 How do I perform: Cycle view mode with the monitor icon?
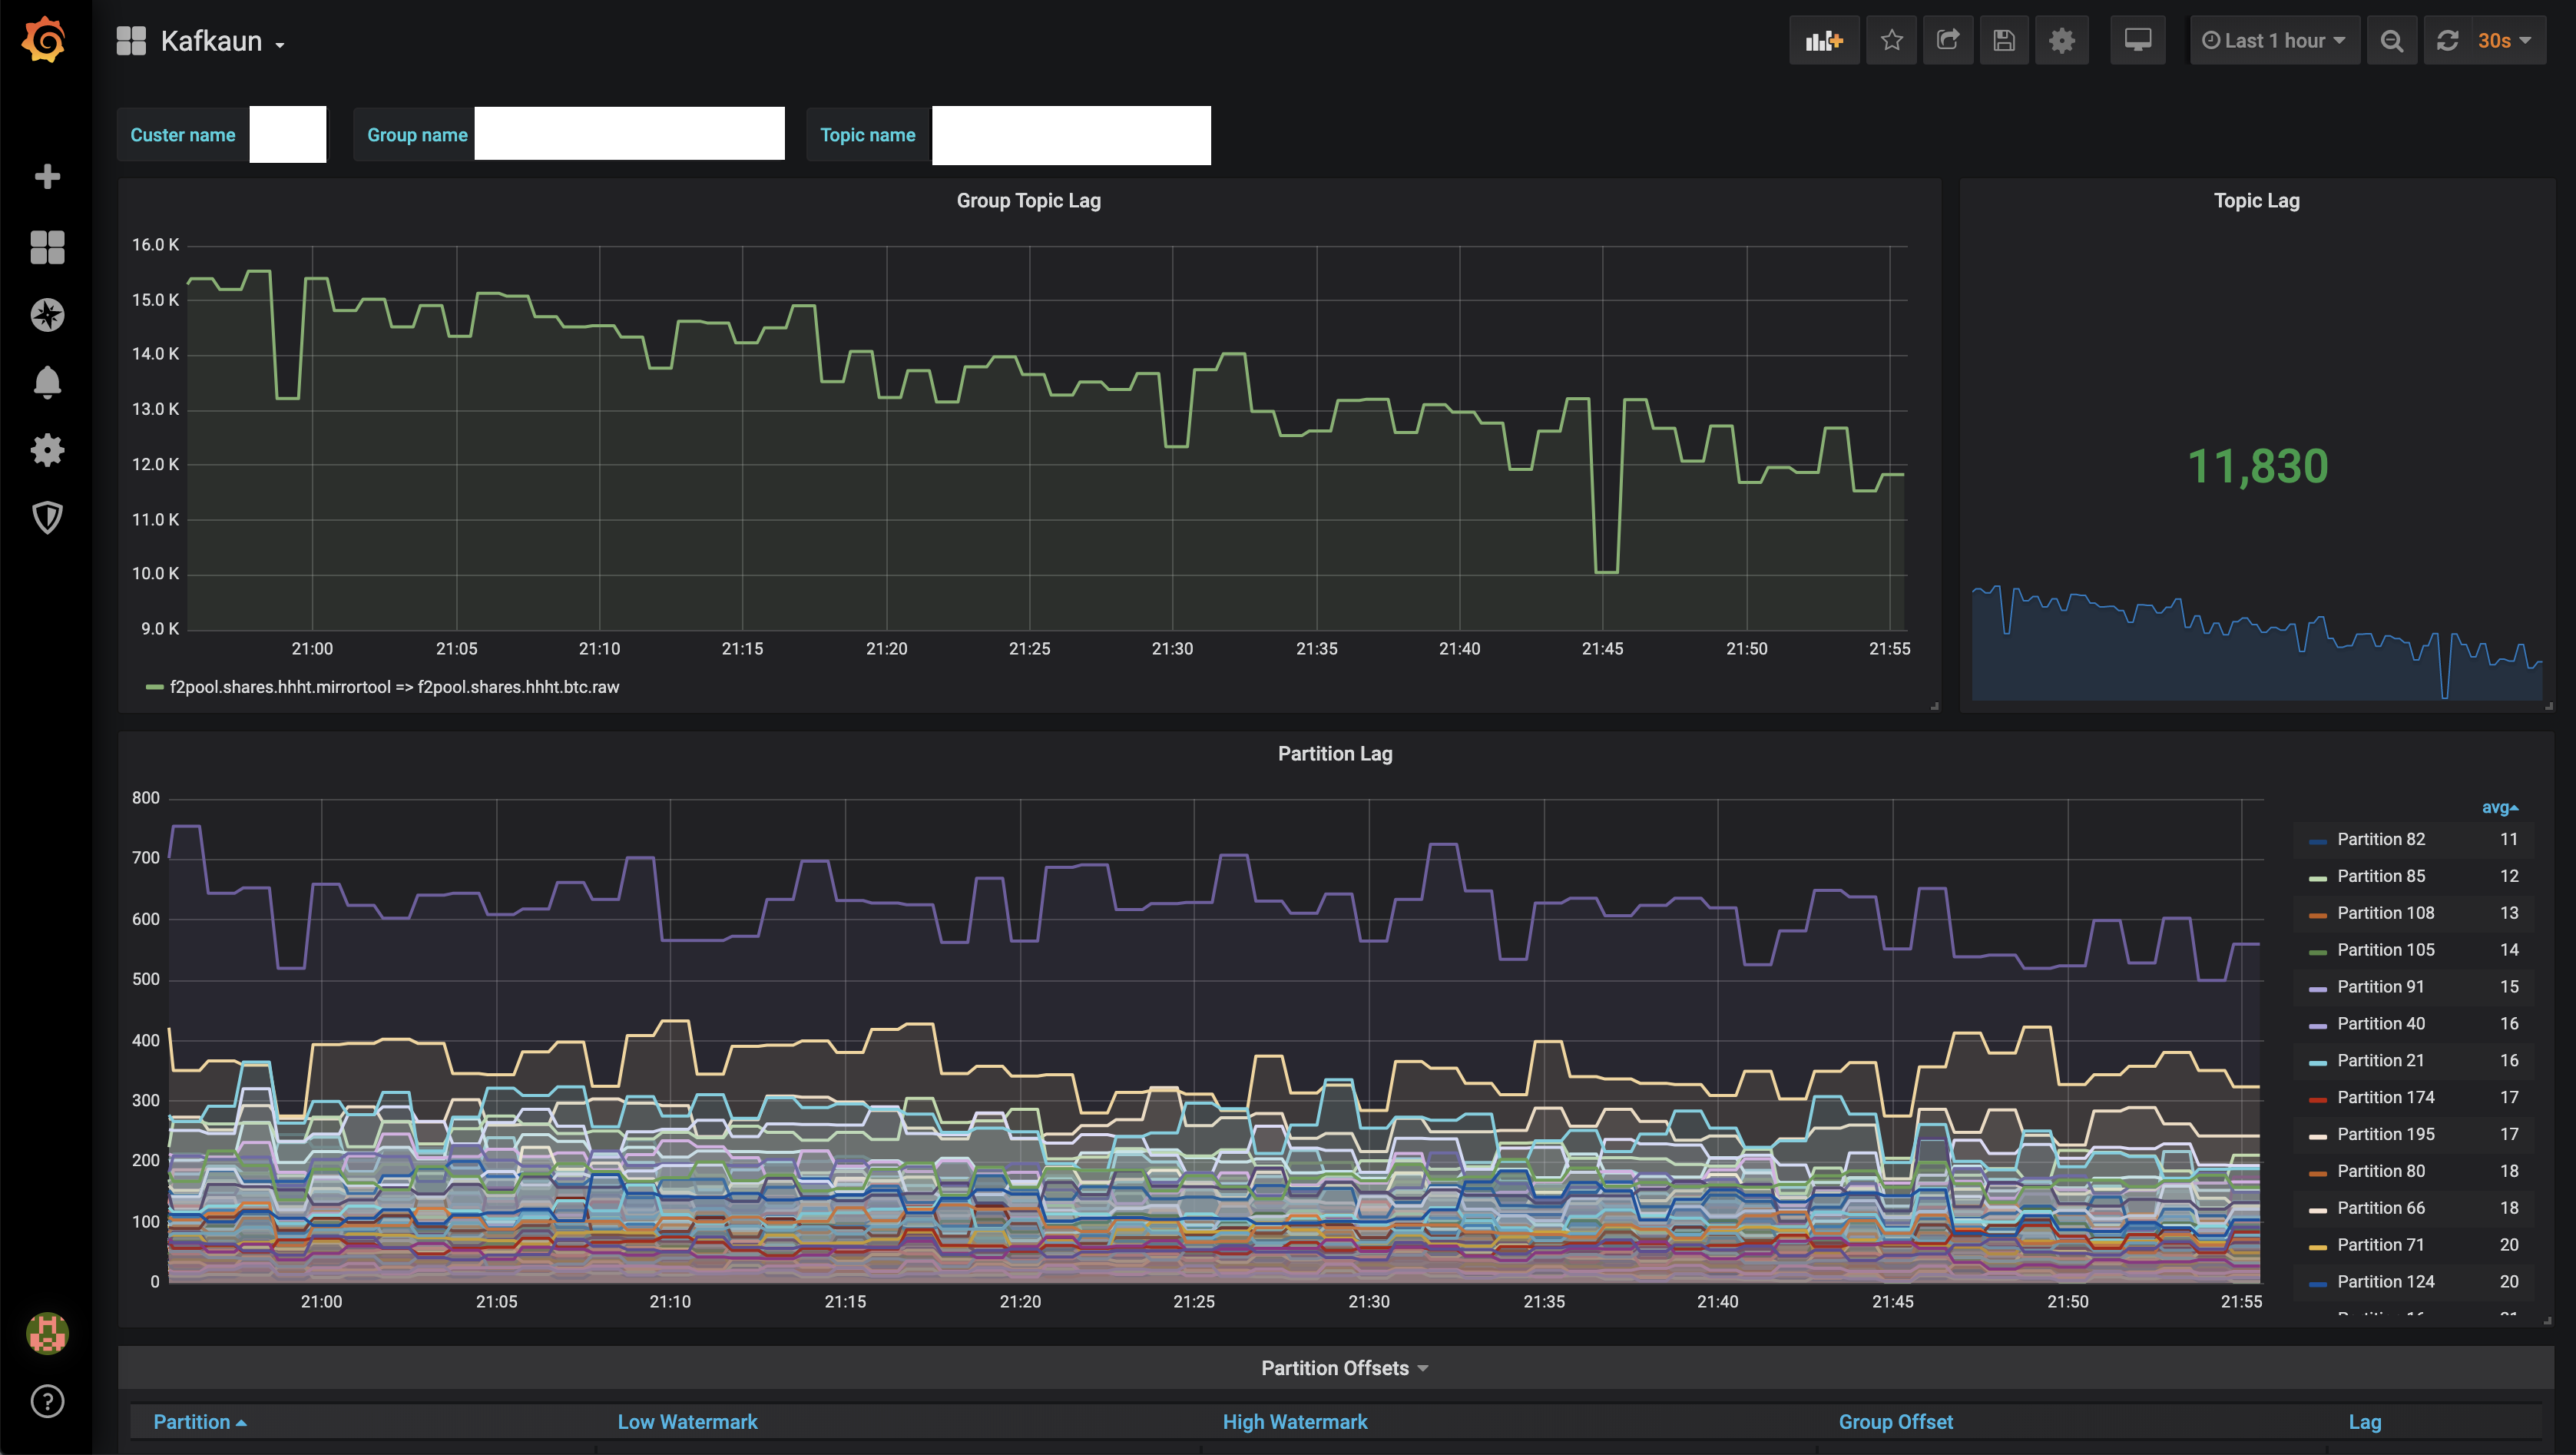[2137, 41]
